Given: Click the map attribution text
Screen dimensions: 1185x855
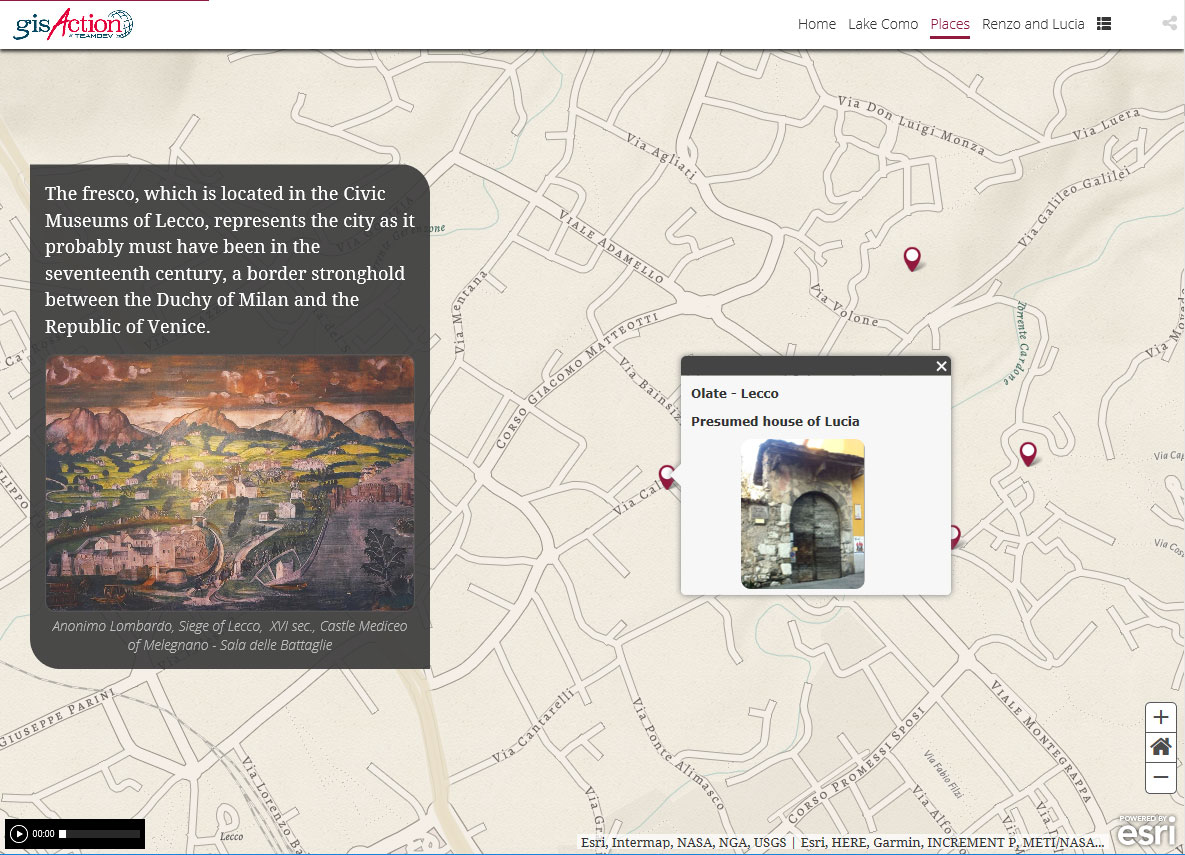Looking at the screenshot, I should [843, 842].
